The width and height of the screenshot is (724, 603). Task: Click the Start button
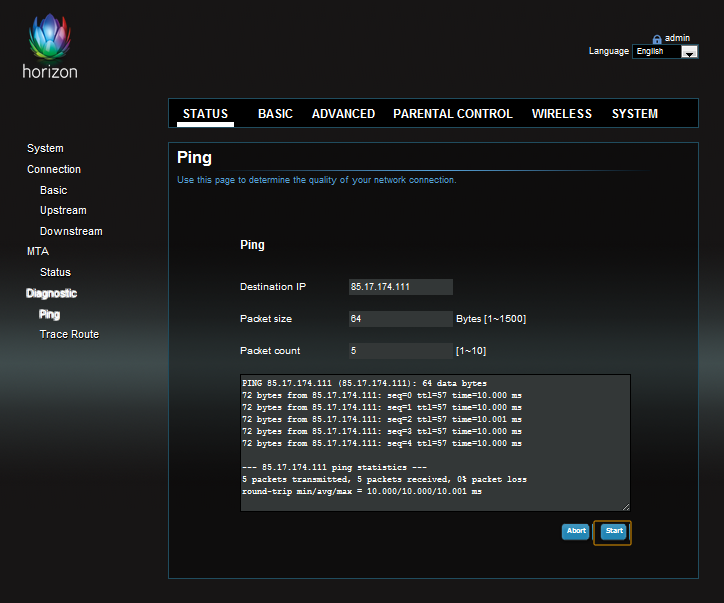point(614,531)
